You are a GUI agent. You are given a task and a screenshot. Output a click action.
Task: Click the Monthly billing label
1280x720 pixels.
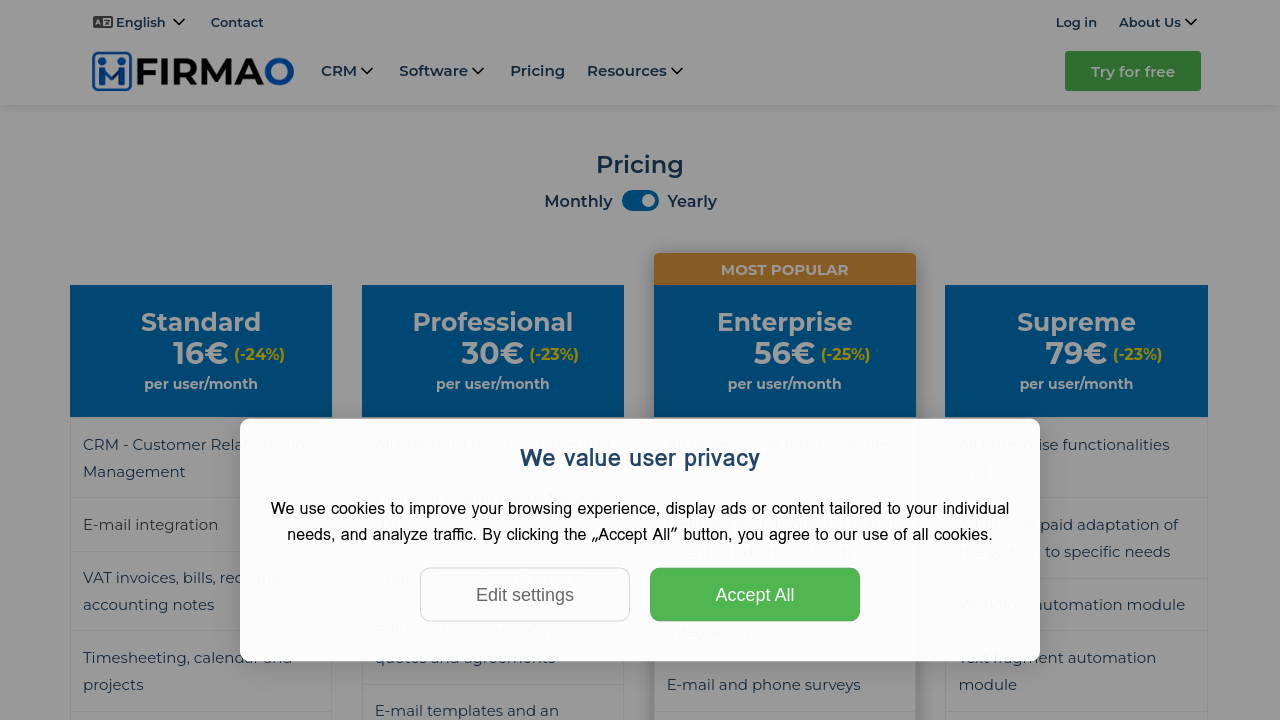click(x=578, y=201)
